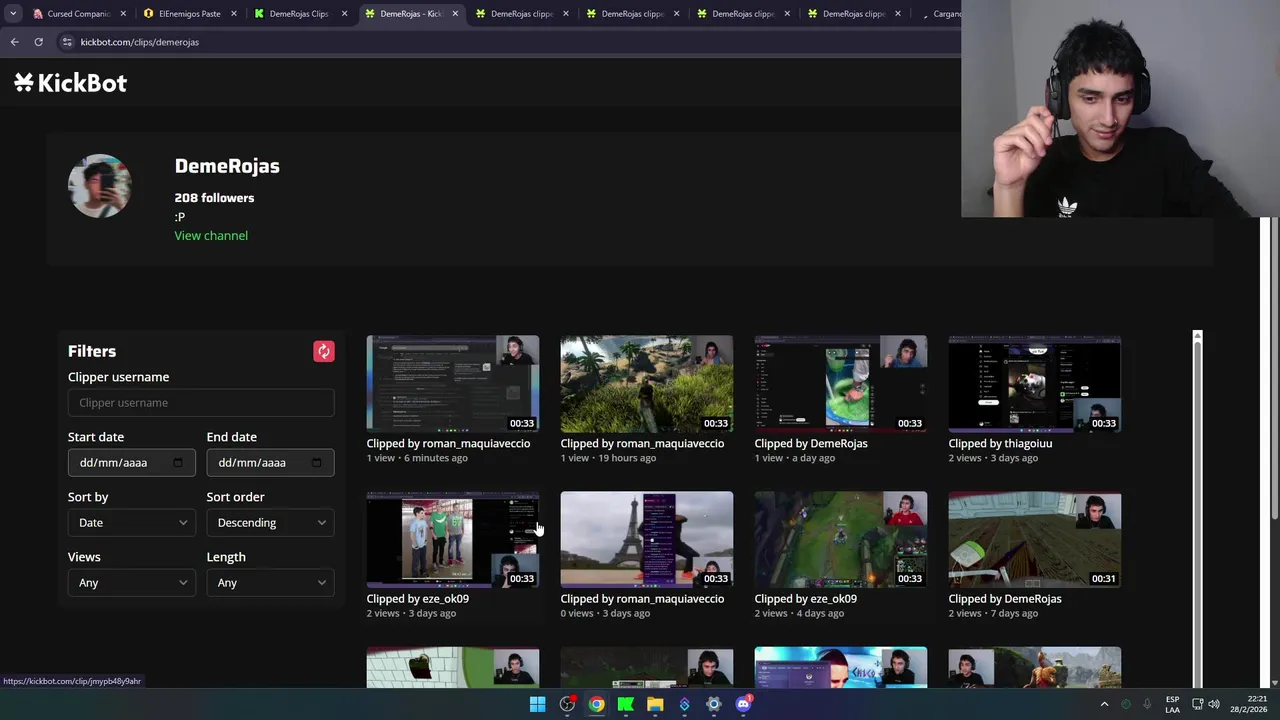The width and height of the screenshot is (1280, 720).
Task: Open Discord from the taskbar
Action: (743, 704)
